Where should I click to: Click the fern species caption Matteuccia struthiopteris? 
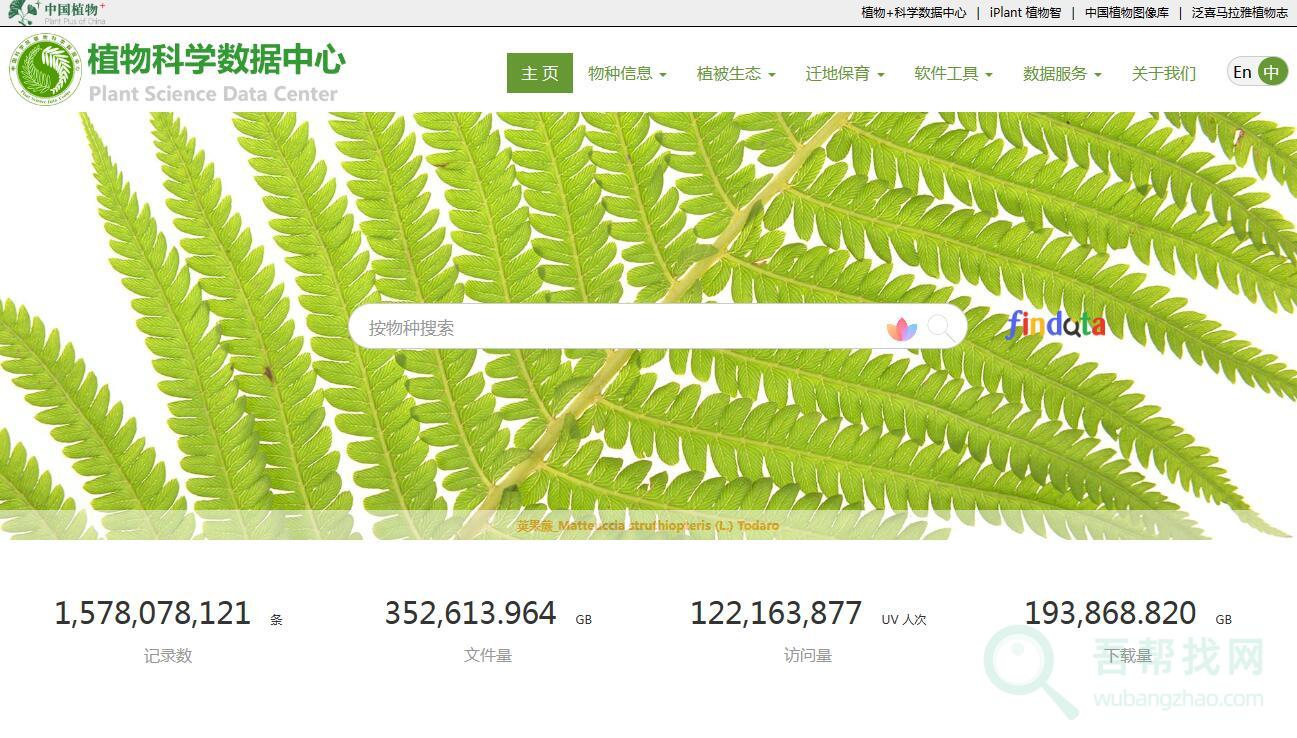pyautogui.click(x=648, y=524)
